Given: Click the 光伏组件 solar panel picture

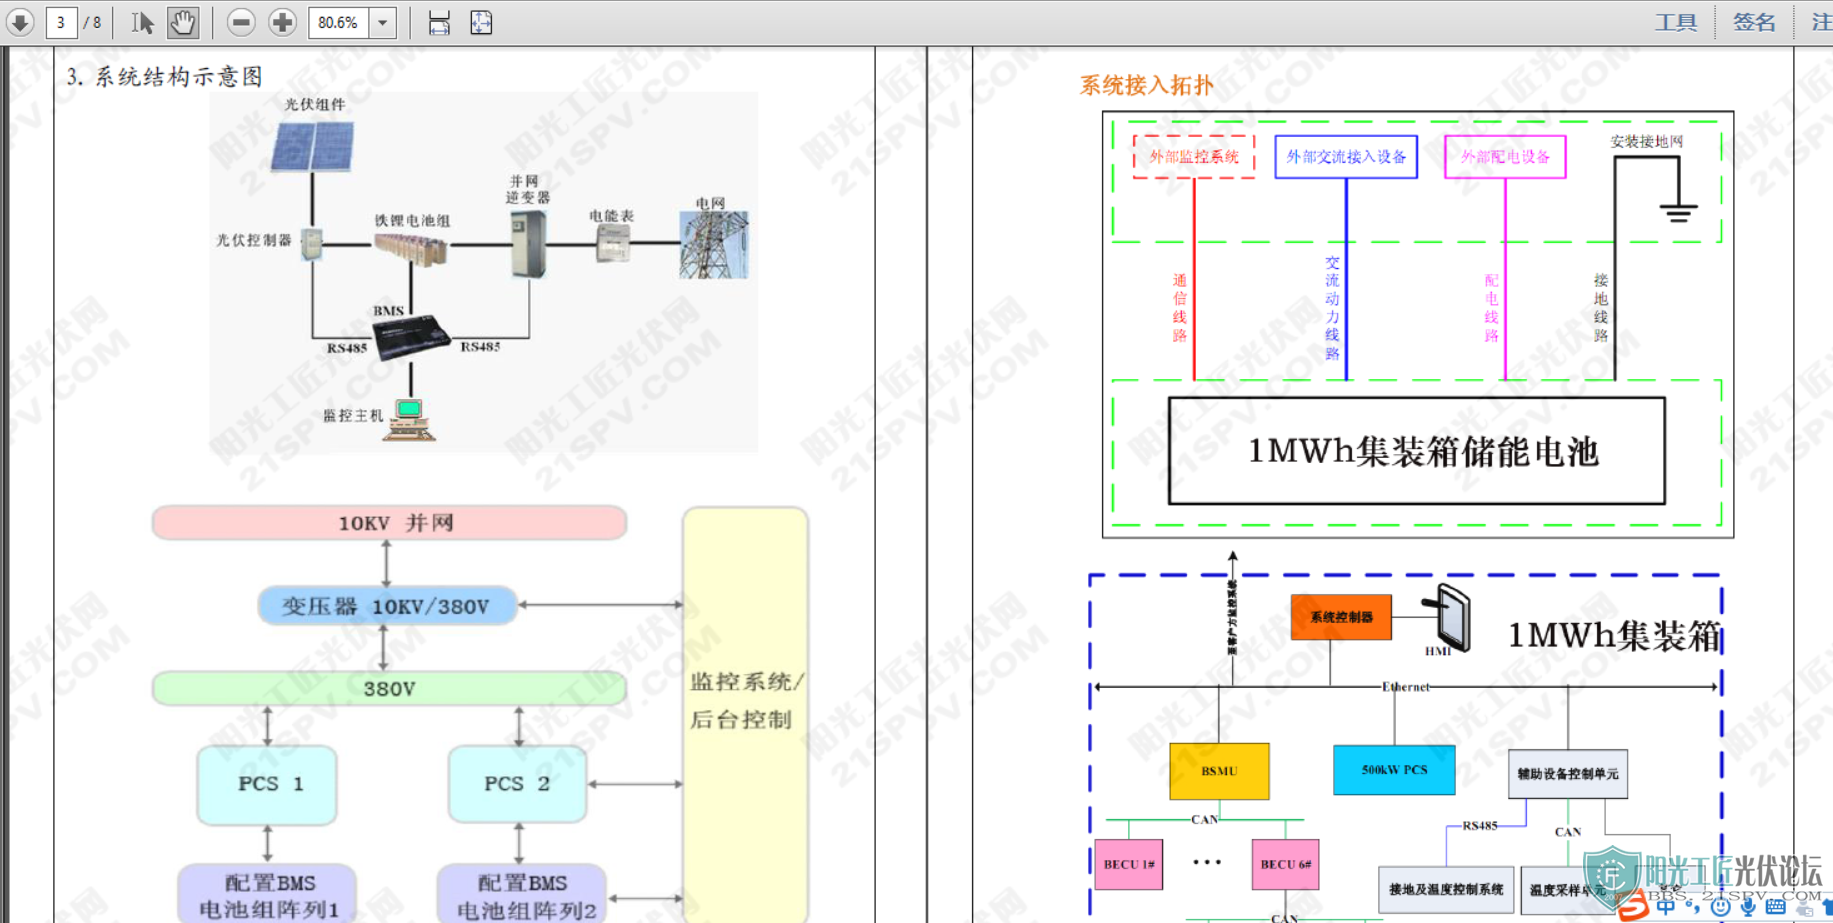Looking at the screenshot, I should pos(312,146).
